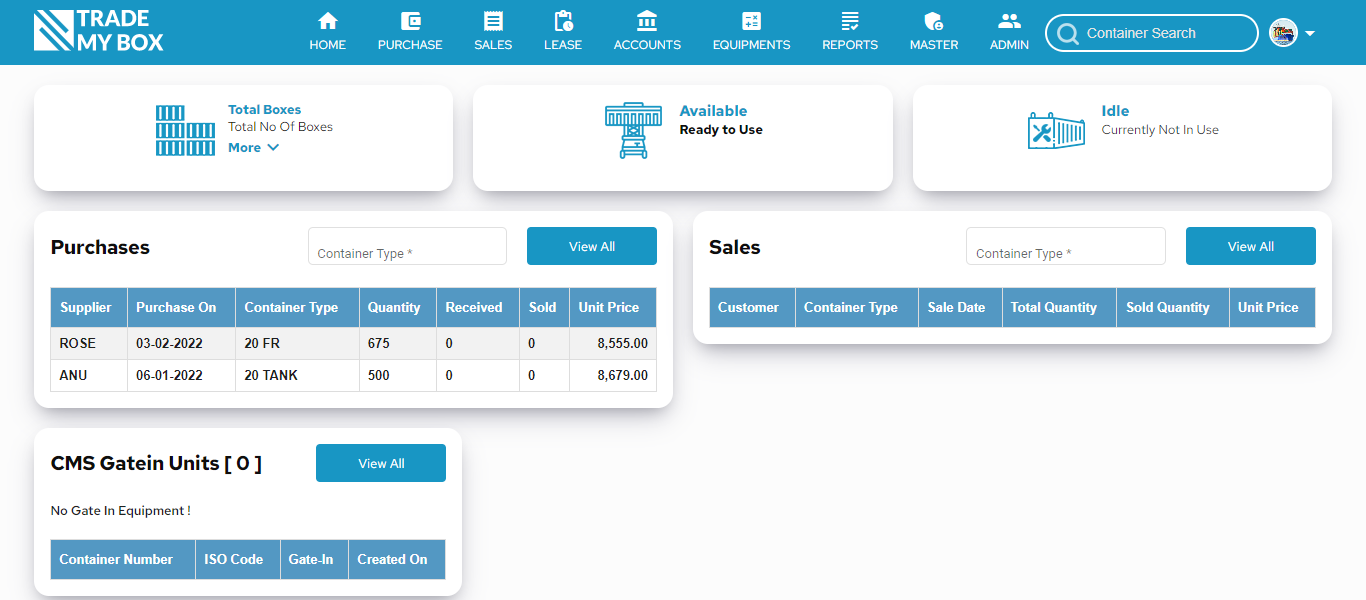The image size is (1366, 600).
Task: Open the user profile dropdown arrow
Action: pos(1310,33)
